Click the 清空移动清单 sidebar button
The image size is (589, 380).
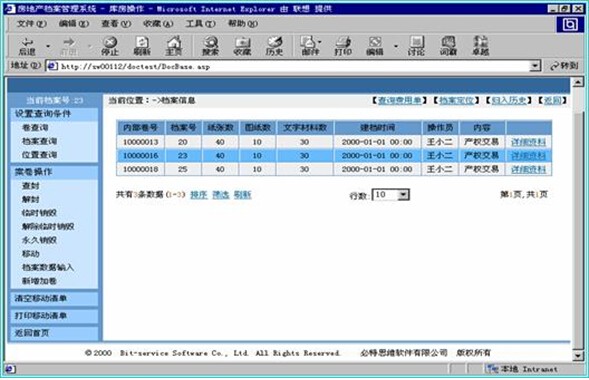pyautogui.click(x=54, y=299)
